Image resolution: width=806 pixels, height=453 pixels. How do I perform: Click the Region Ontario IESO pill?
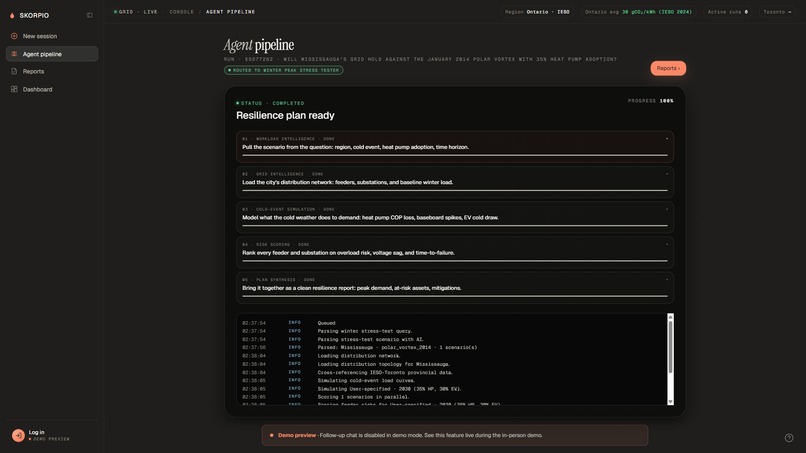537,12
